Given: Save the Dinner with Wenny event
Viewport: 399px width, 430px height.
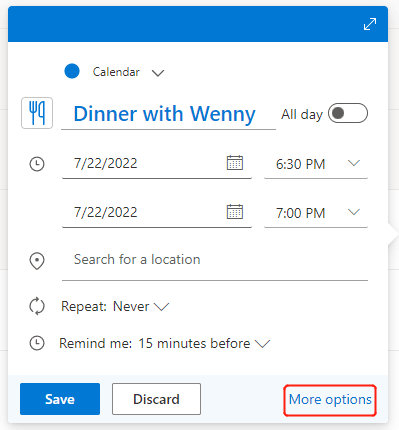Looking at the screenshot, I should pyautogui.click(x=60, y=399).
